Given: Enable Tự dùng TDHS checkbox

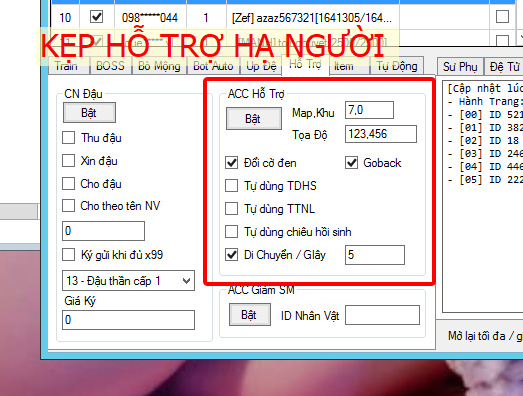Looking at the screenshot, I should (x=231, y=186).
